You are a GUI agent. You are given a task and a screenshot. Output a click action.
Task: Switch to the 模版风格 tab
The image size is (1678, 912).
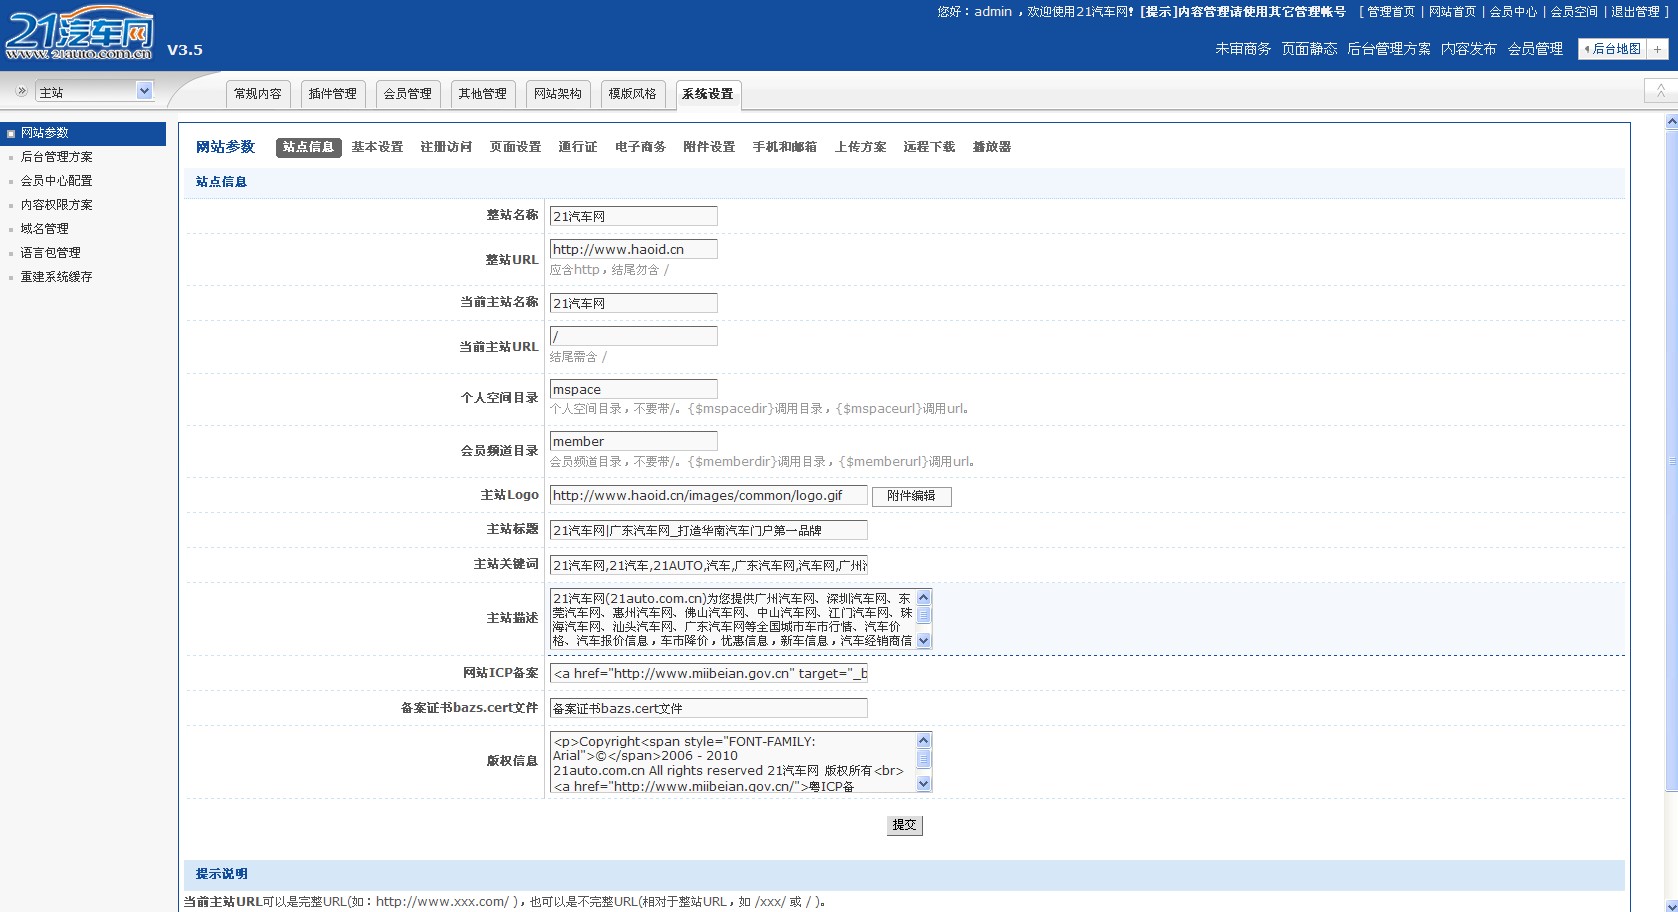pos(633,94)
